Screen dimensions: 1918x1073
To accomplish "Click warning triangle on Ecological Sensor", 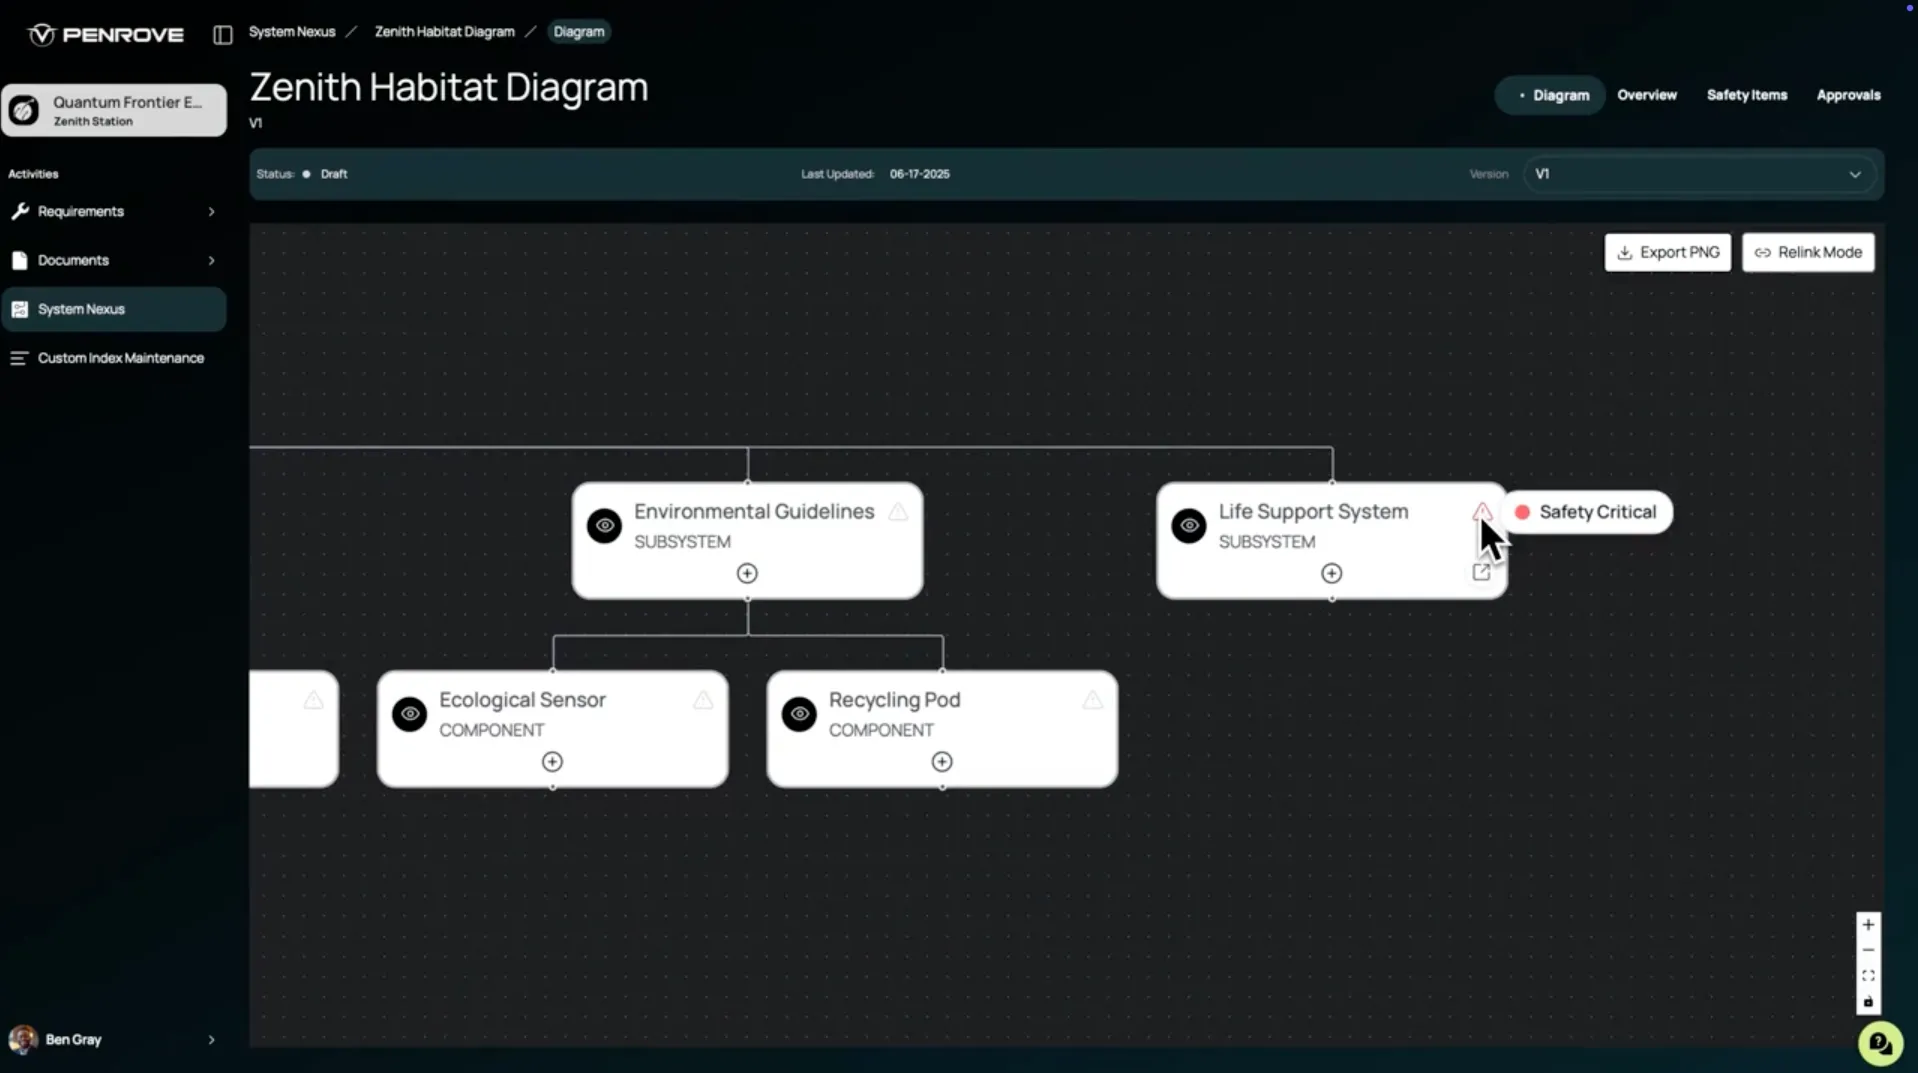I will 703,700.
